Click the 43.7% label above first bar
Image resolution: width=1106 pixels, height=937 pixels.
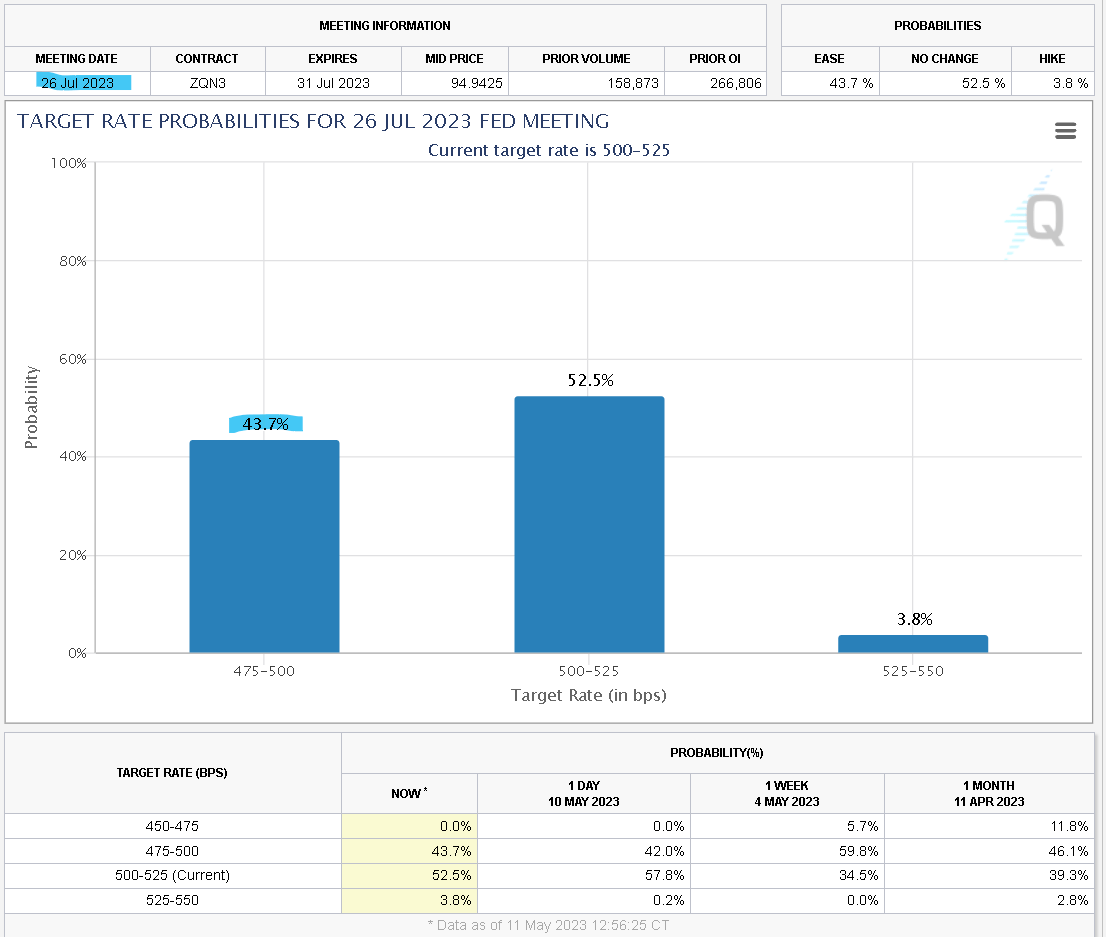click(x=266, y=424)
